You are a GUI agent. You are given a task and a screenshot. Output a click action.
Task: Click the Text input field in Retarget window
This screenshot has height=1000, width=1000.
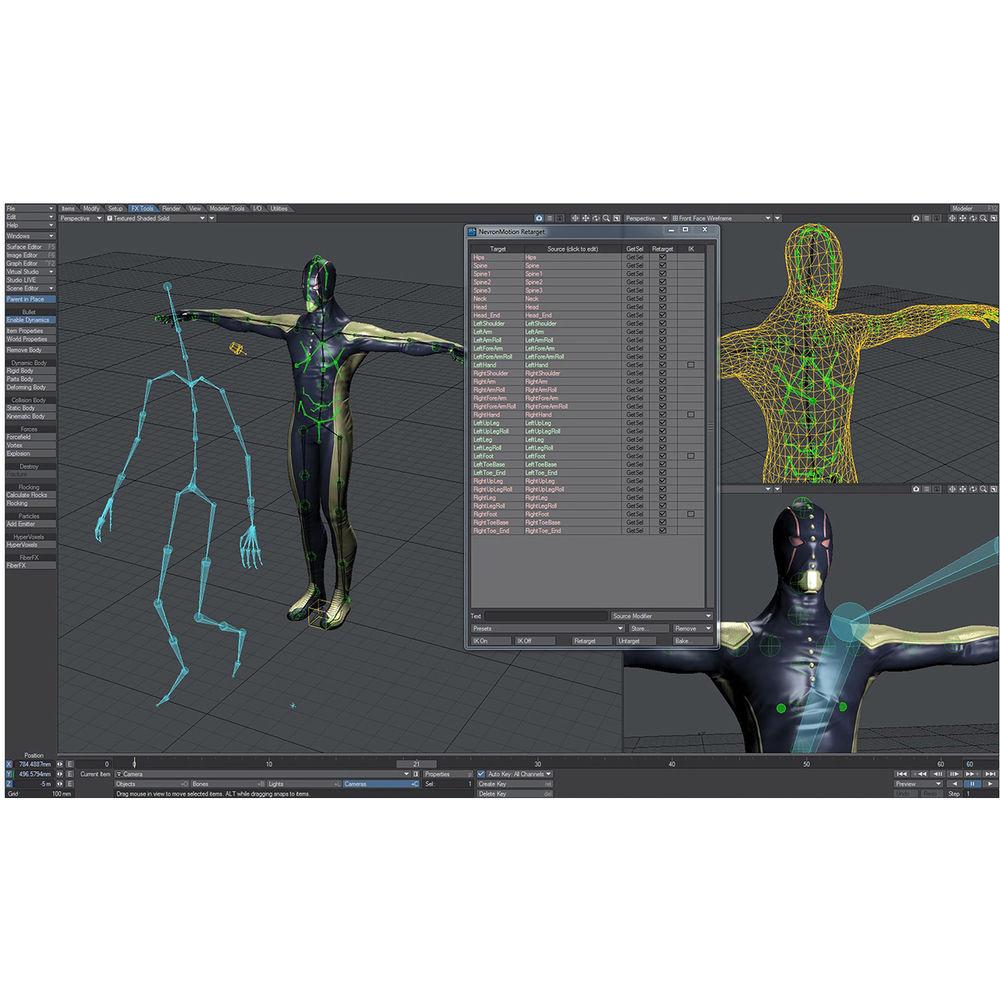(x=545, y=616)
